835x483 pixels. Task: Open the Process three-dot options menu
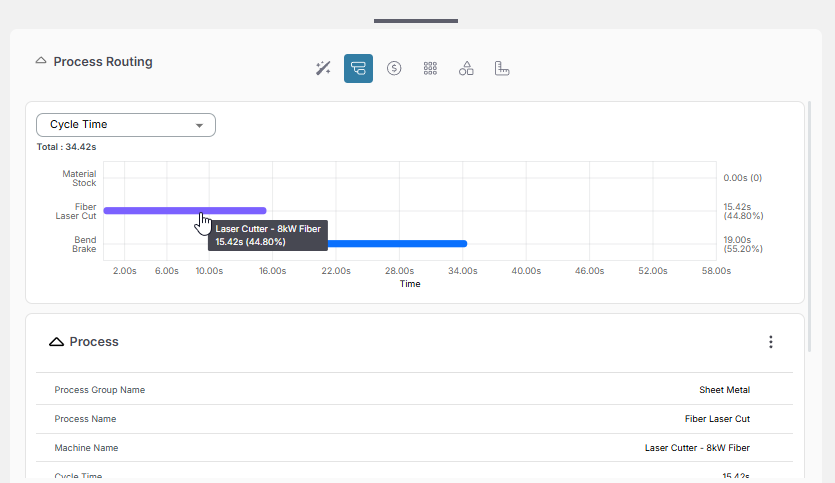pyautogui.click(x=770, y=342)
